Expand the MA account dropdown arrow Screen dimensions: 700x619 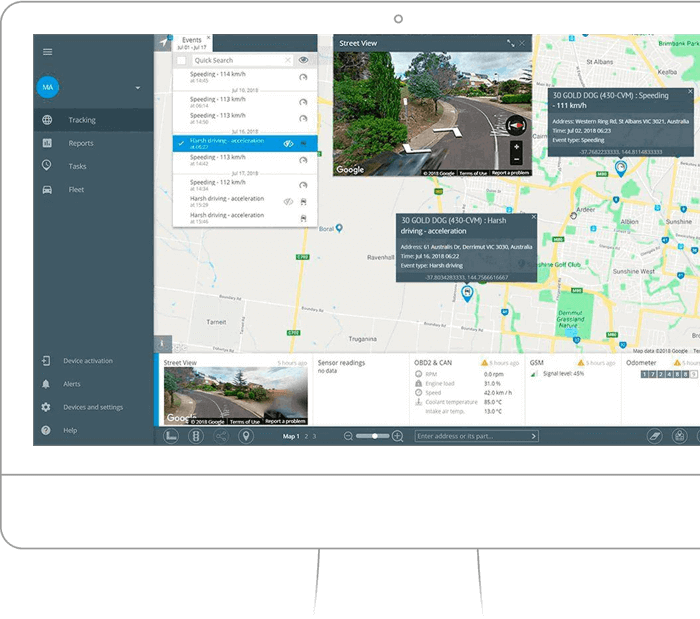point(137,88)
